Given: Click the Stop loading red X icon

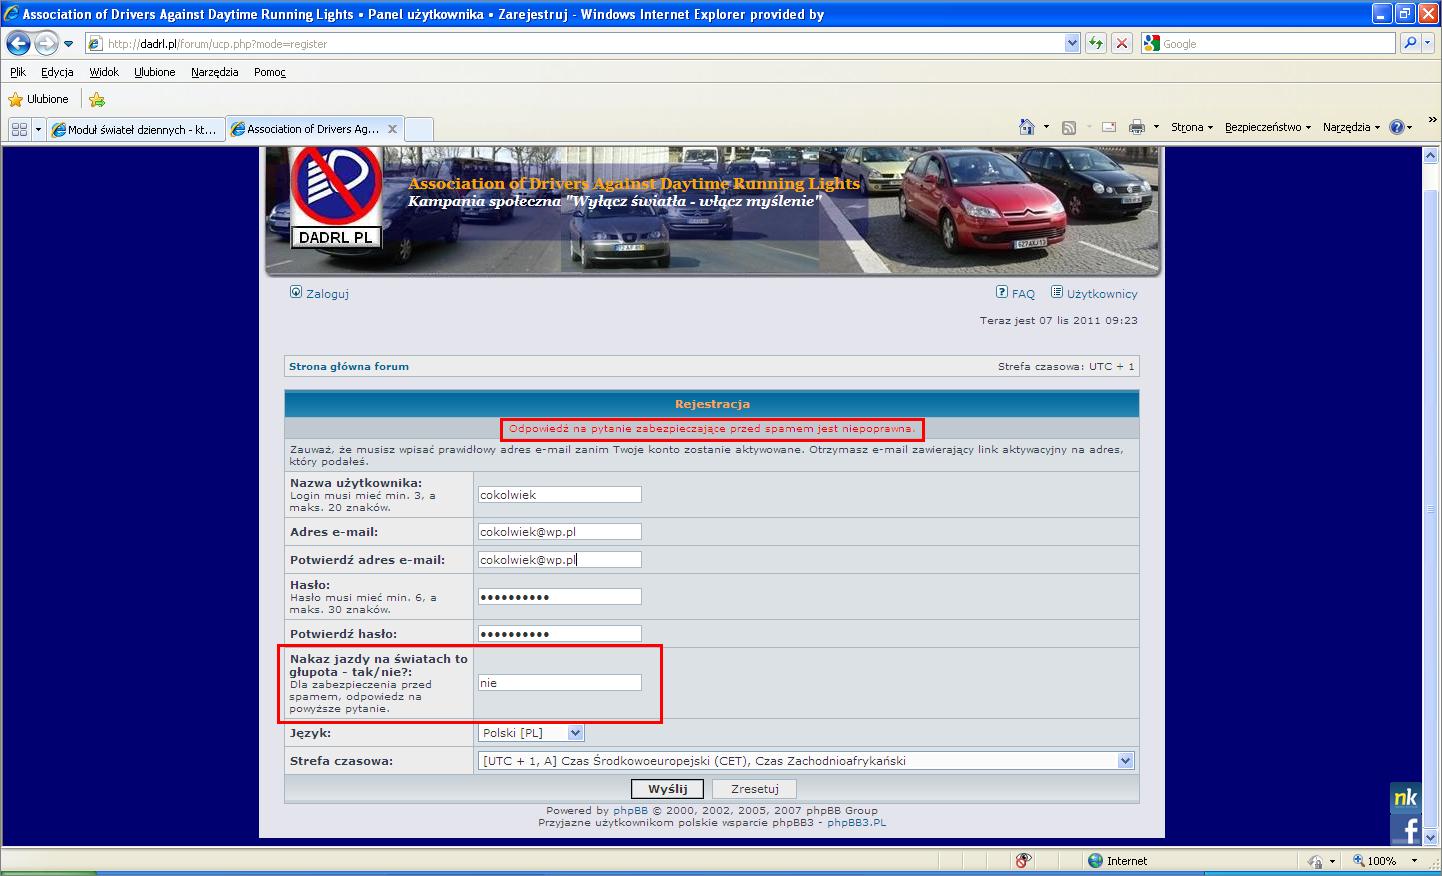Looking at the screenshot, I should click(x=1122, y=43).
